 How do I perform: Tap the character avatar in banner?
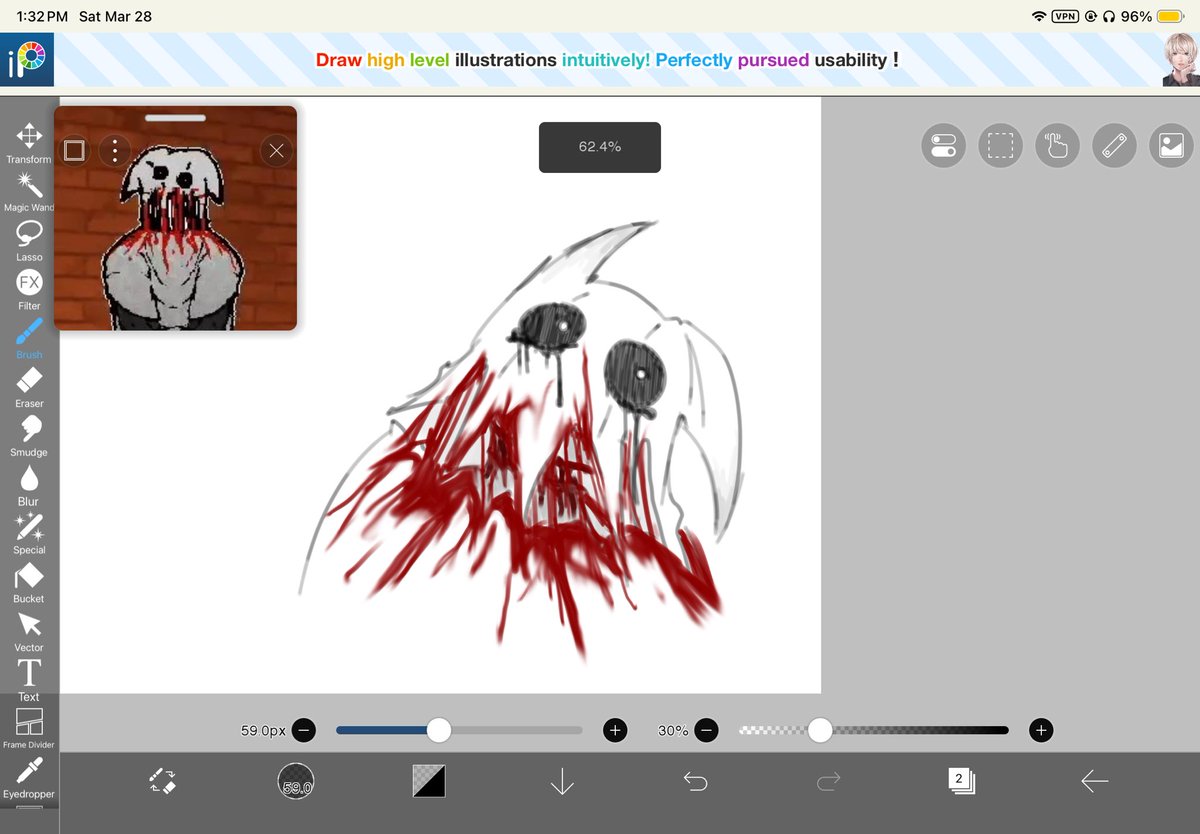1180,60
